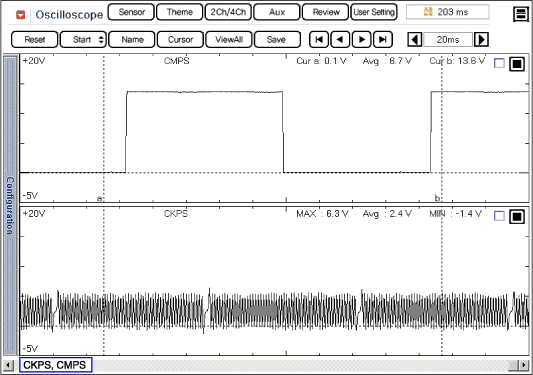533x375 pixels.
Task: Toggle the small square in CMPS channel
Action: [499, 63]
